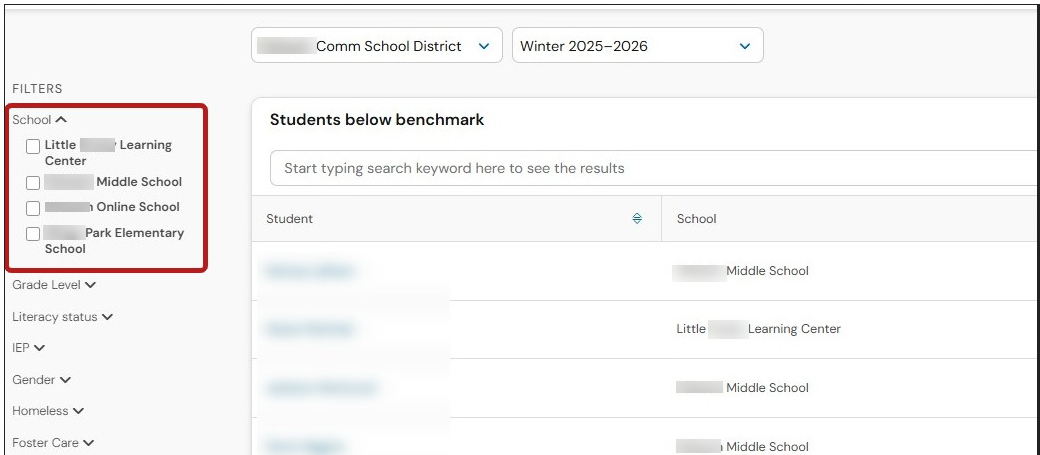This screenshot has width=1040, height=455.
Task: Collapse the School filter chevron
Action: [61, 120]
